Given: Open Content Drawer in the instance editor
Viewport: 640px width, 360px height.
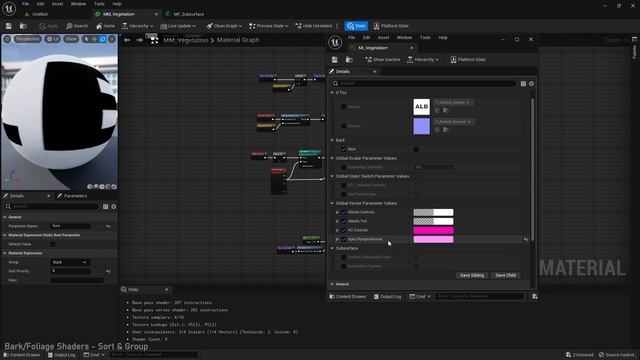Looking at the screenshot, I should click(x=348, y=297).
